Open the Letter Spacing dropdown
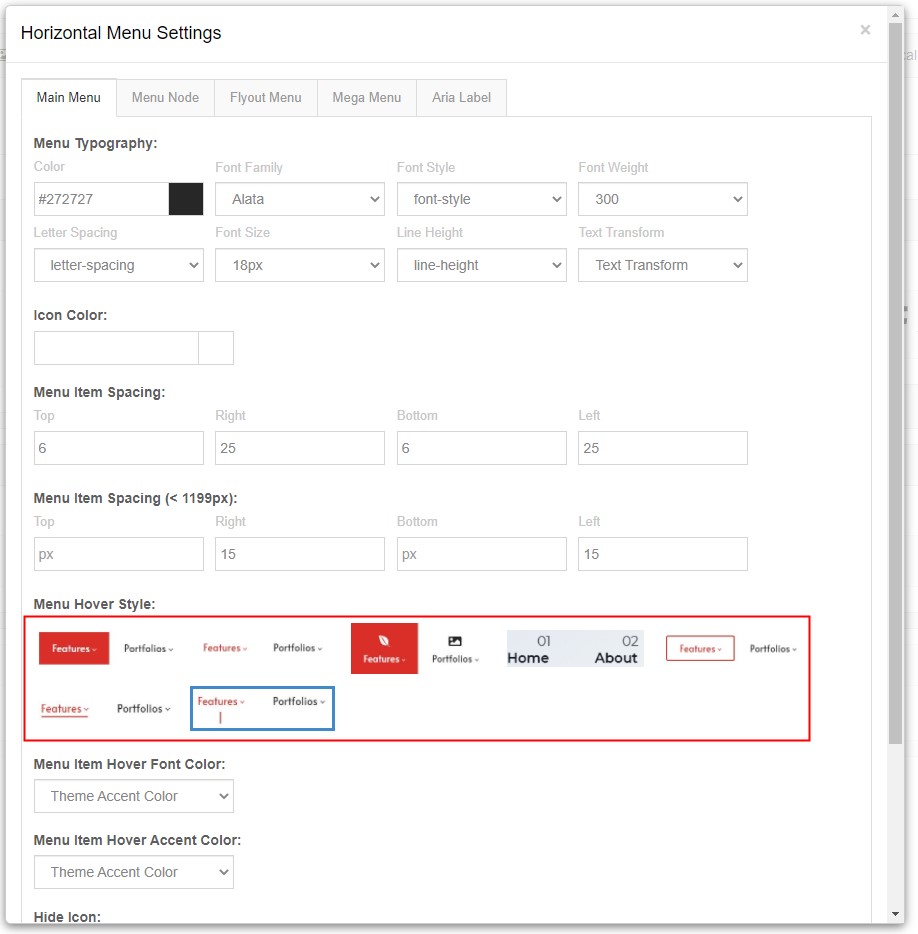Image resolution: width=918 pixels, height=934 pixels. coord(119,265)
